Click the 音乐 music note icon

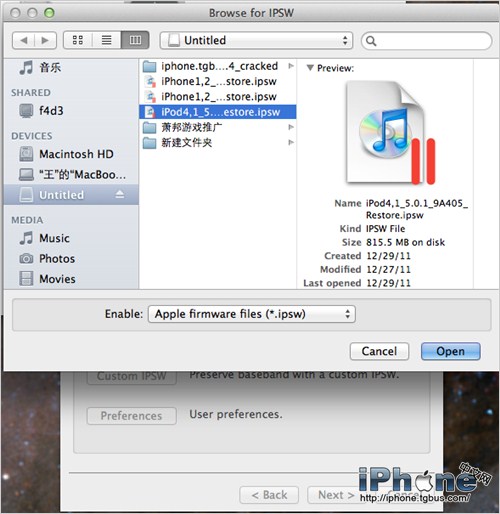coord(26,68)
